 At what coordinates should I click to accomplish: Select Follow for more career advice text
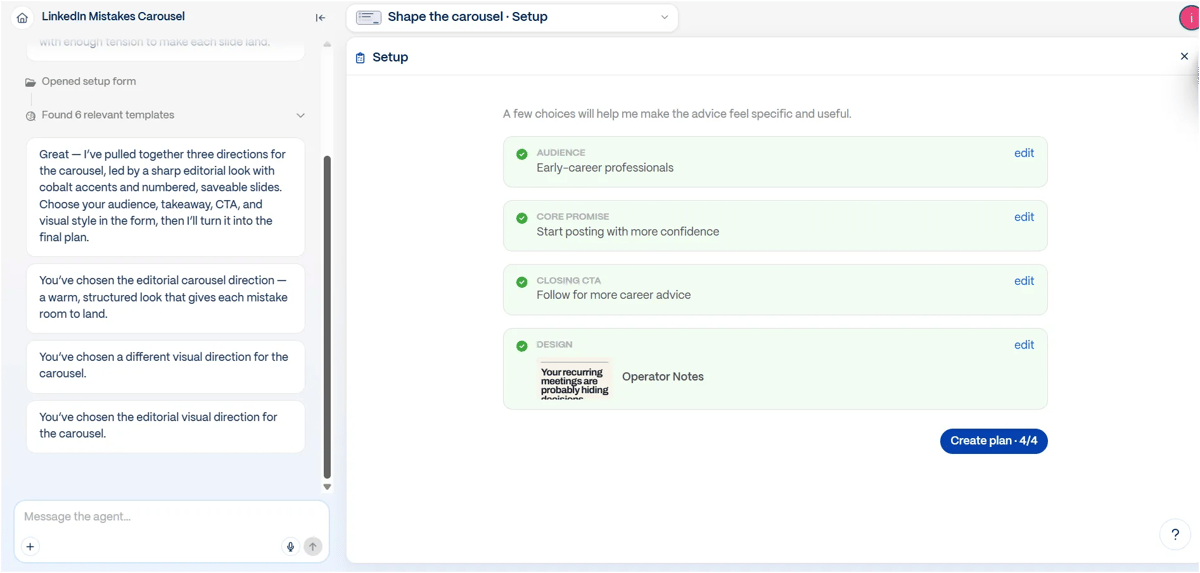click(613, 296)
